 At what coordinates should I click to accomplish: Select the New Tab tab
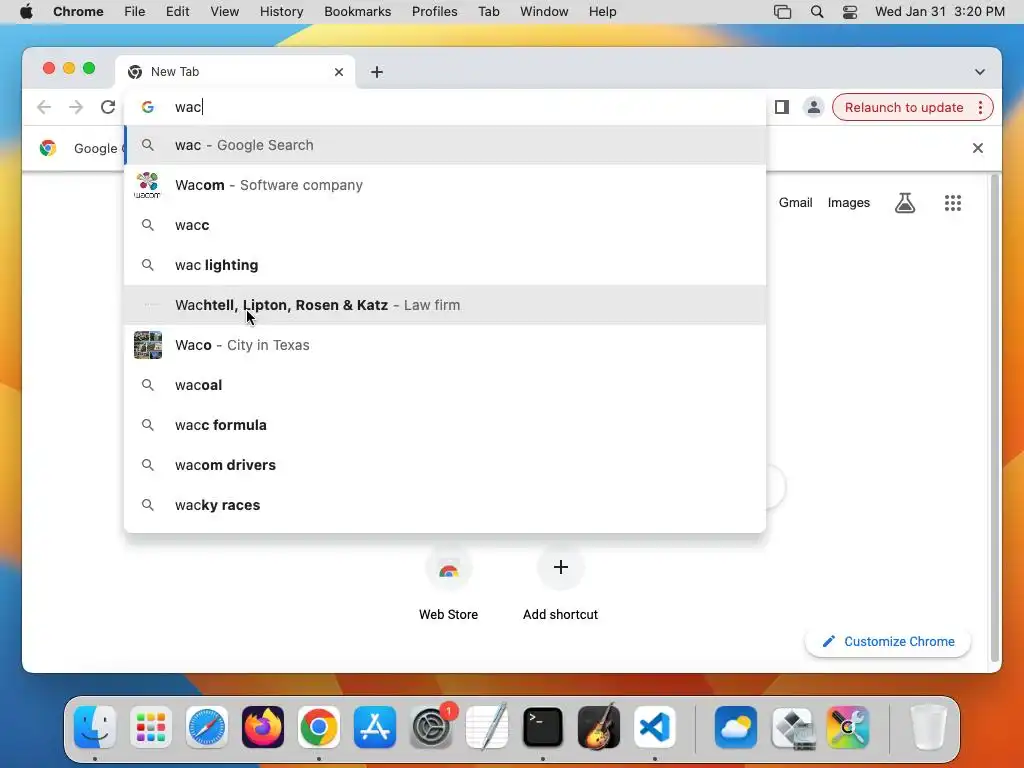click(235, 72)
